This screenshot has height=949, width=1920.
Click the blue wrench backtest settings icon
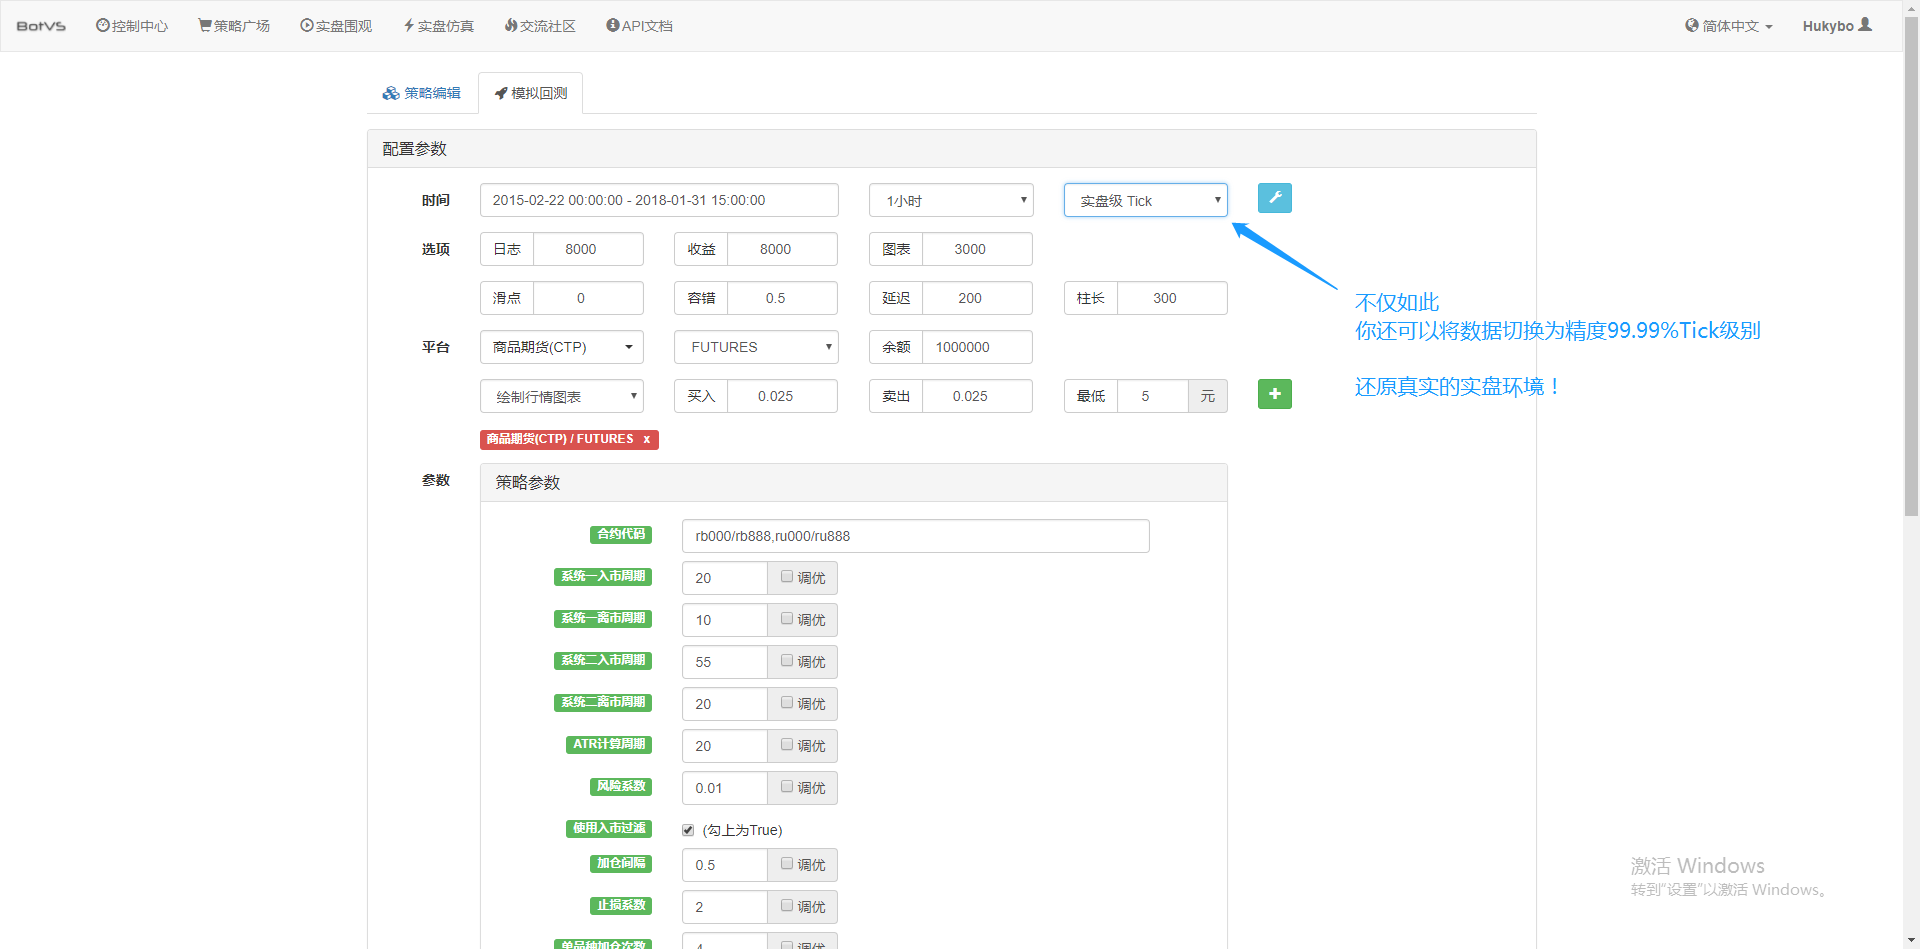click(1274, 198)
